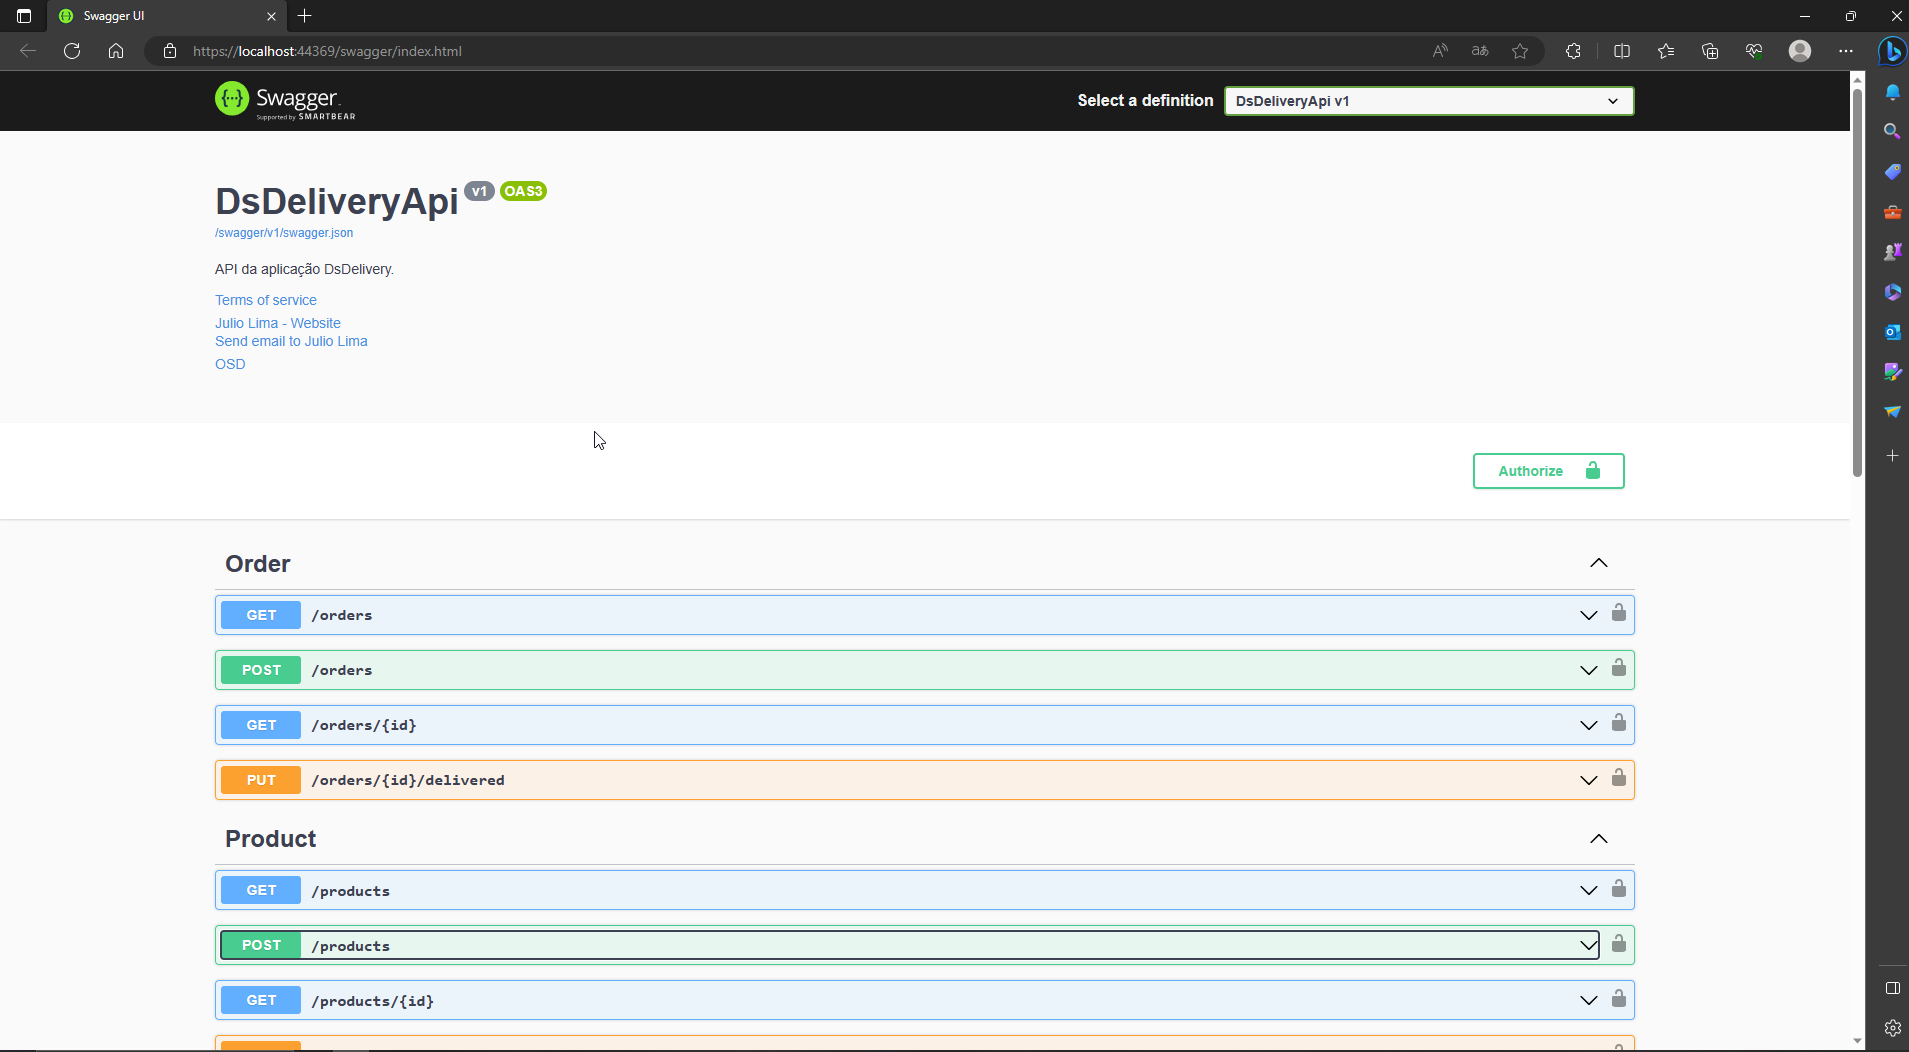Add this page to favorites star
Image resolution: width=1909 pixels, height=1052 pixels.
(x=1520, y=51)
